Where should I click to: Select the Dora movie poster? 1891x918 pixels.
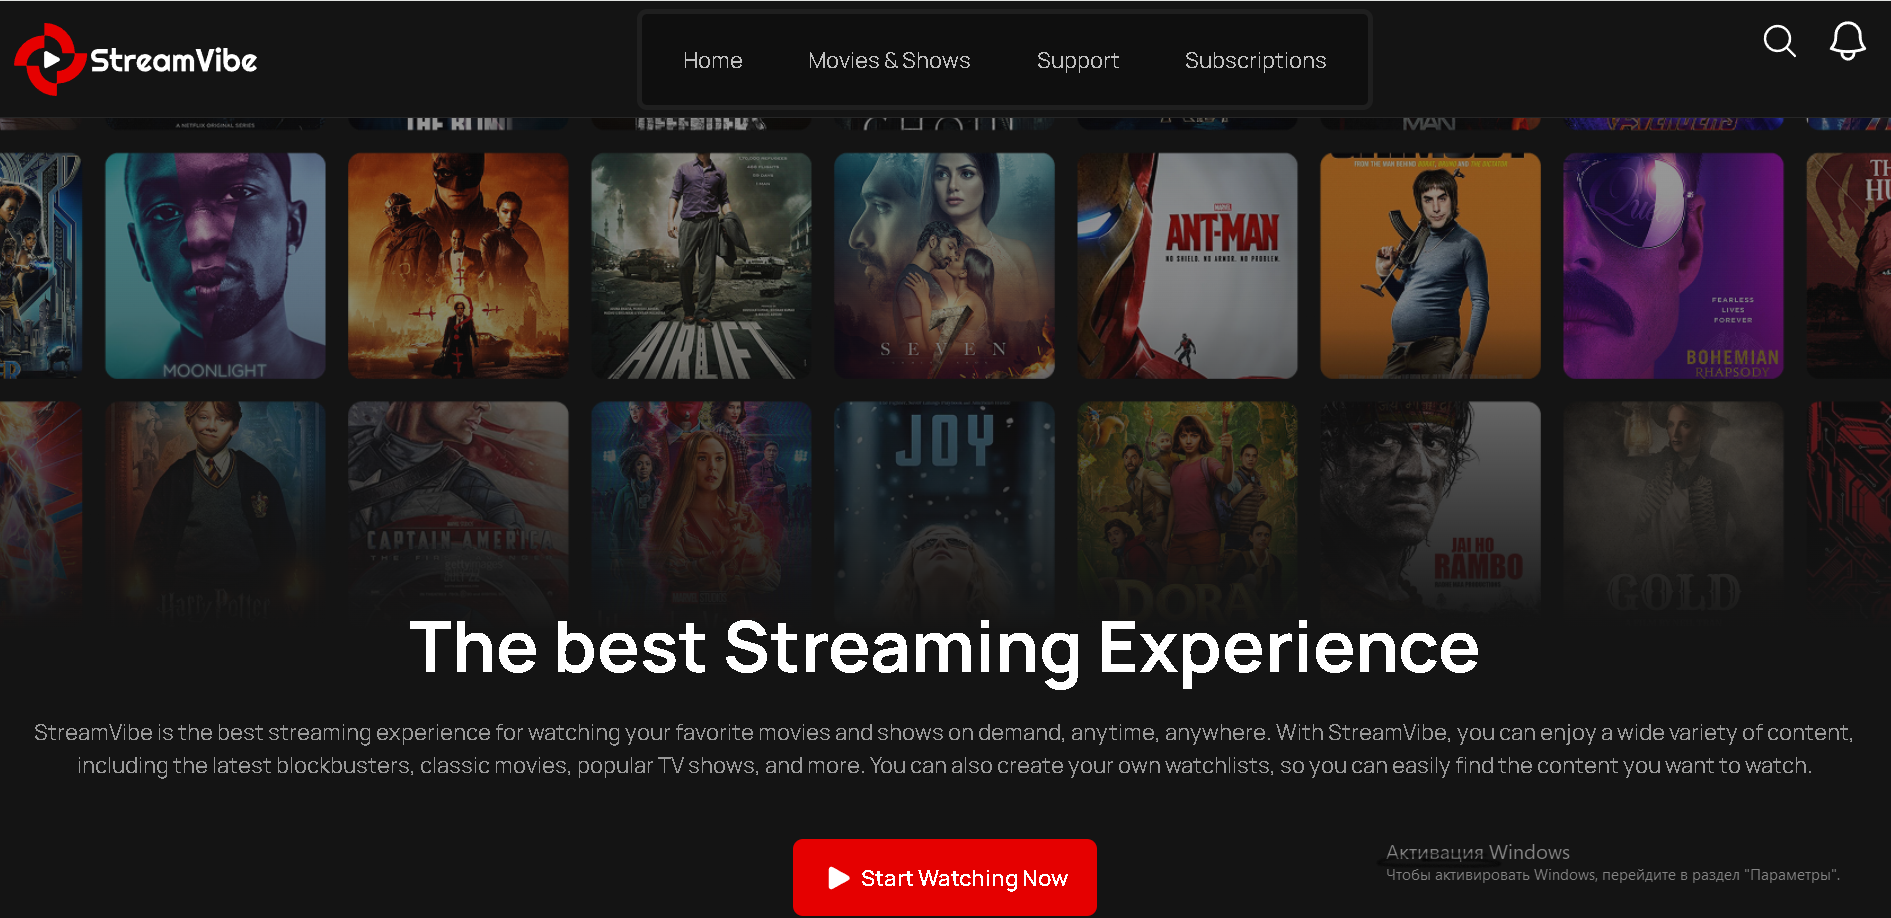click(x=1187, y=514)
